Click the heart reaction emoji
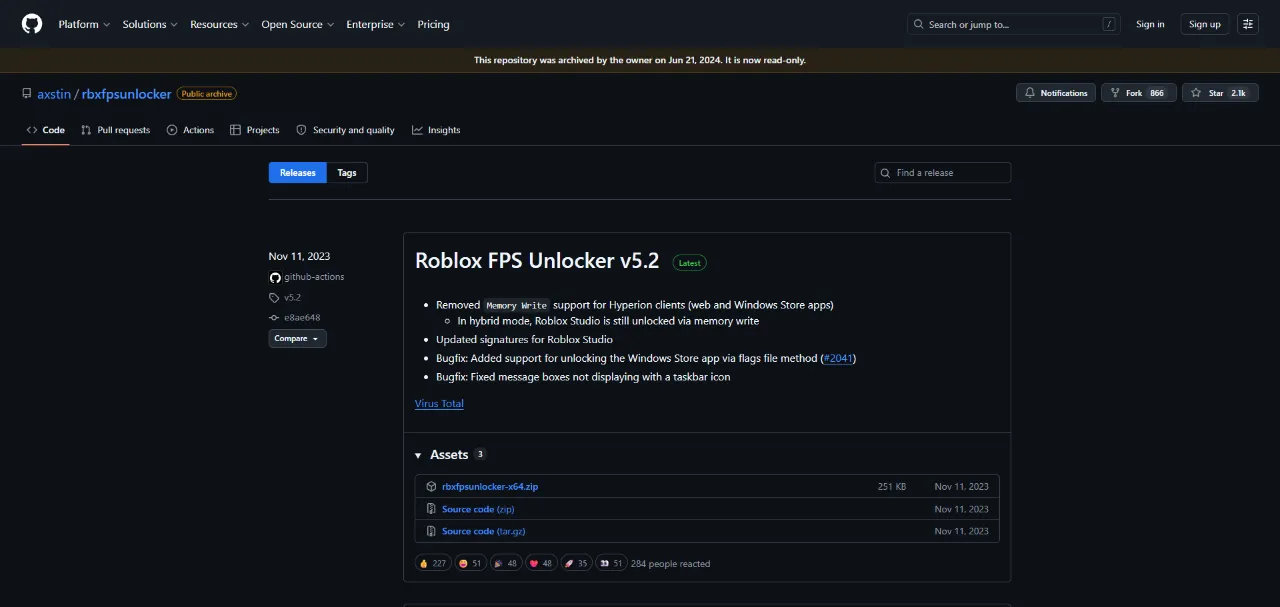The width and height of the screenshot is (1280, 607). tap(540, 564)
